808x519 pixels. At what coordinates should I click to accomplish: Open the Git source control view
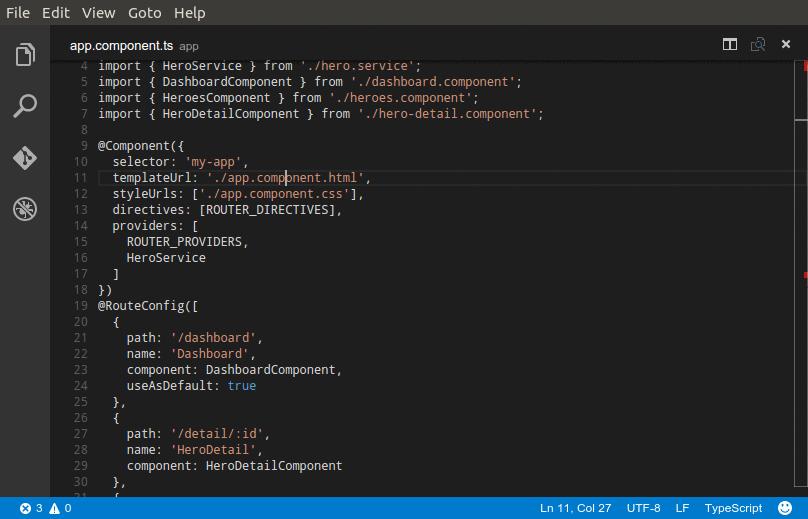[x=25, y=158]
